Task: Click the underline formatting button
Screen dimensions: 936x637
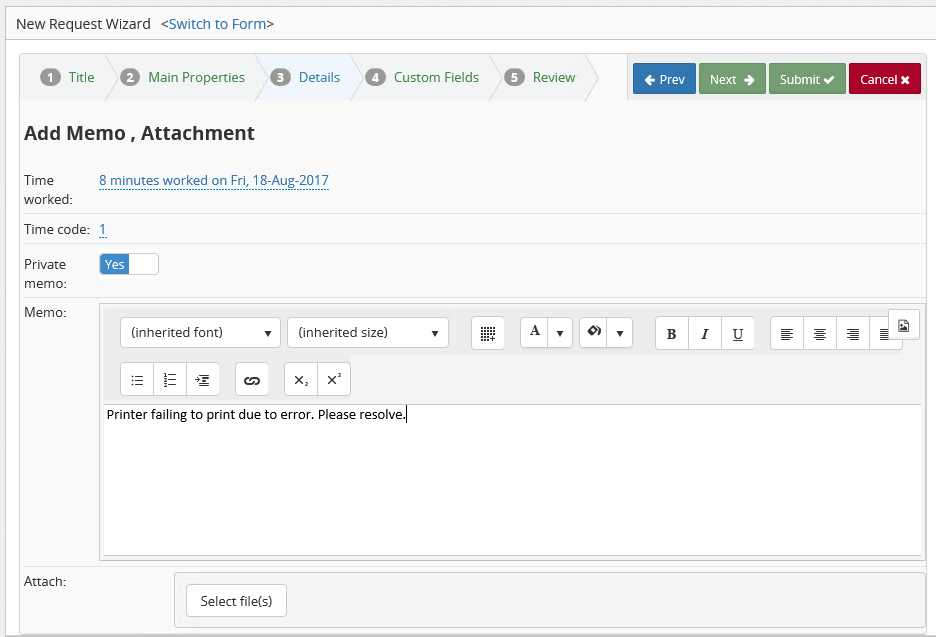Action: click(x=737, y=334)
